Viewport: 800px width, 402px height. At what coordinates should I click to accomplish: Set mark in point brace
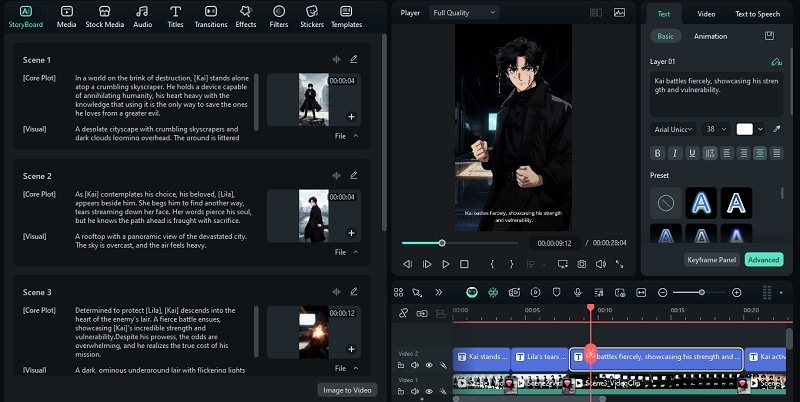click(492, 264)
